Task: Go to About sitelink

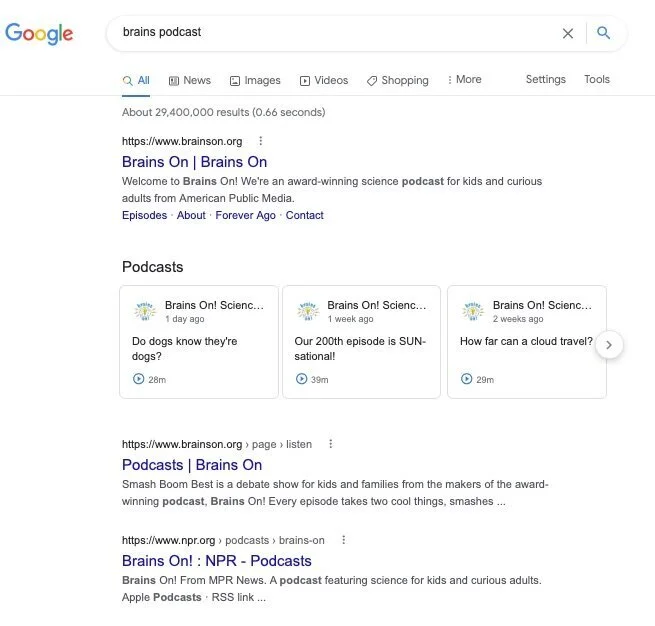Action: click(191, 215)
